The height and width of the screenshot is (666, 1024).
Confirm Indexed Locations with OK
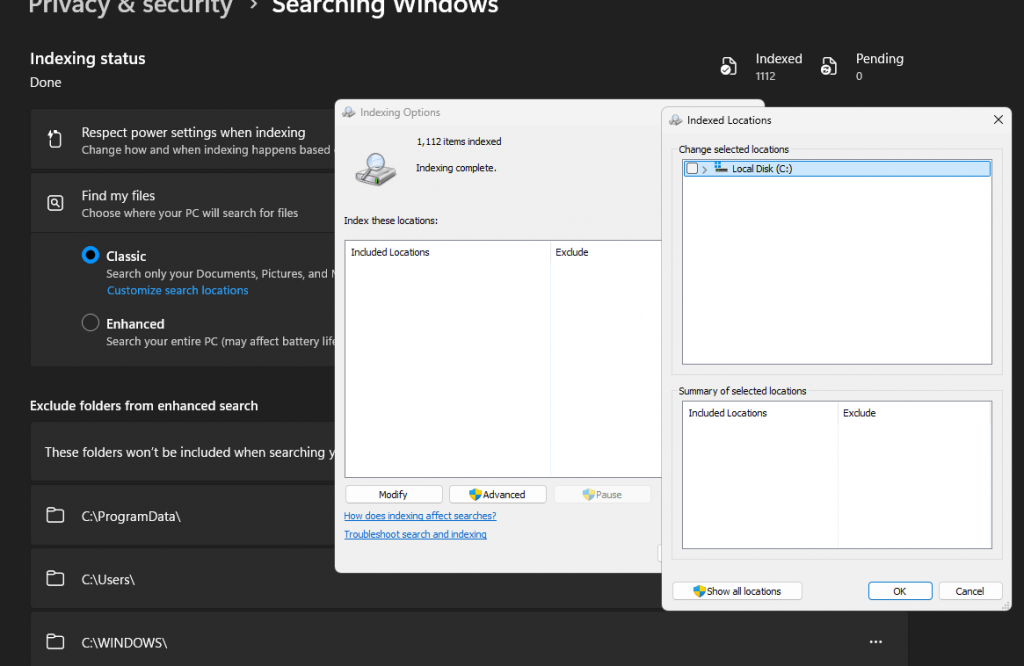point(900,591)
